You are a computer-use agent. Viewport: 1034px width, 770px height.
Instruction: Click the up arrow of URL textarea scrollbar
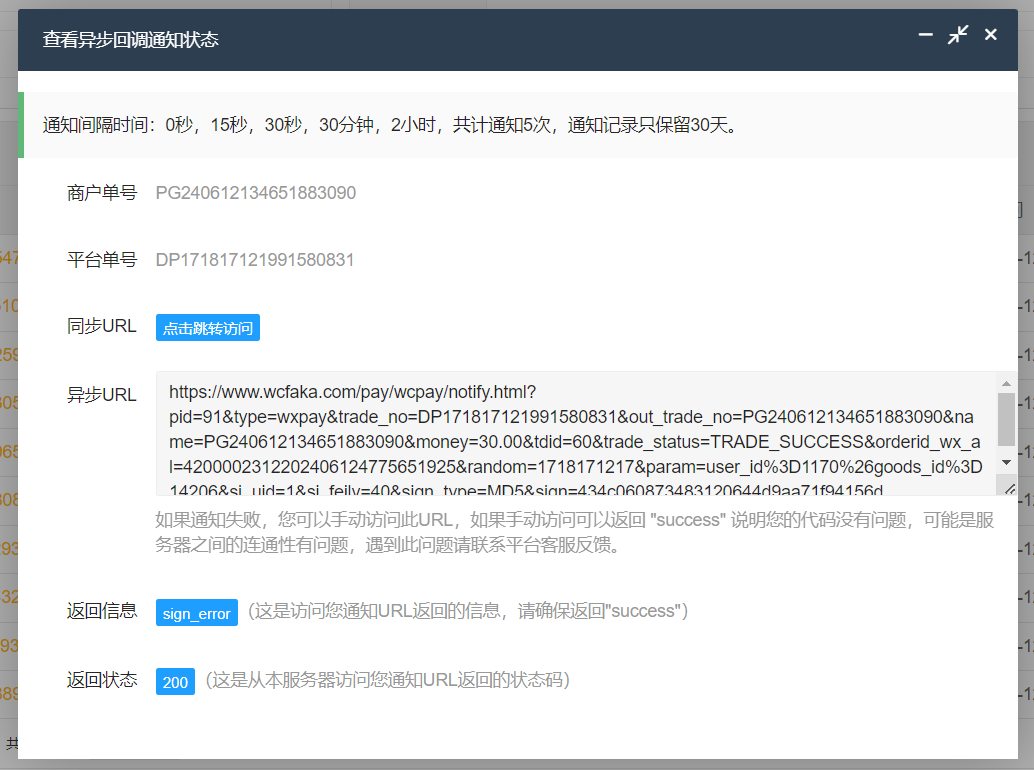pyautogui.click(x=1006, y=383)
